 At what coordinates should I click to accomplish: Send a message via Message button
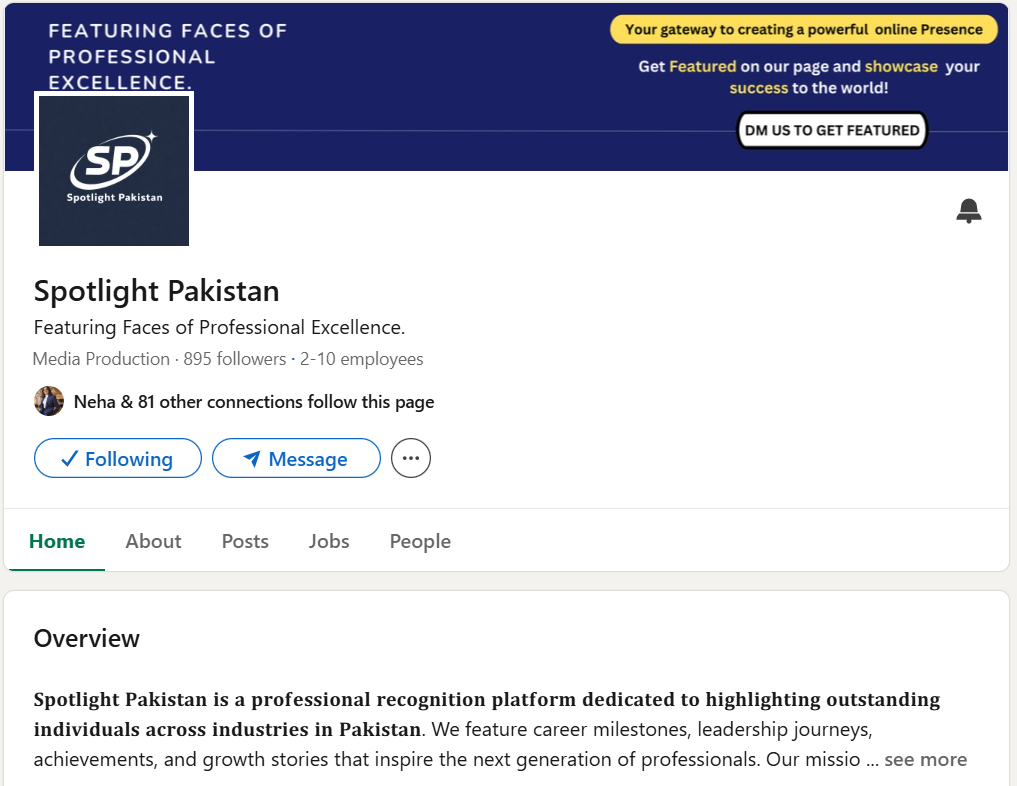point(296,458)
